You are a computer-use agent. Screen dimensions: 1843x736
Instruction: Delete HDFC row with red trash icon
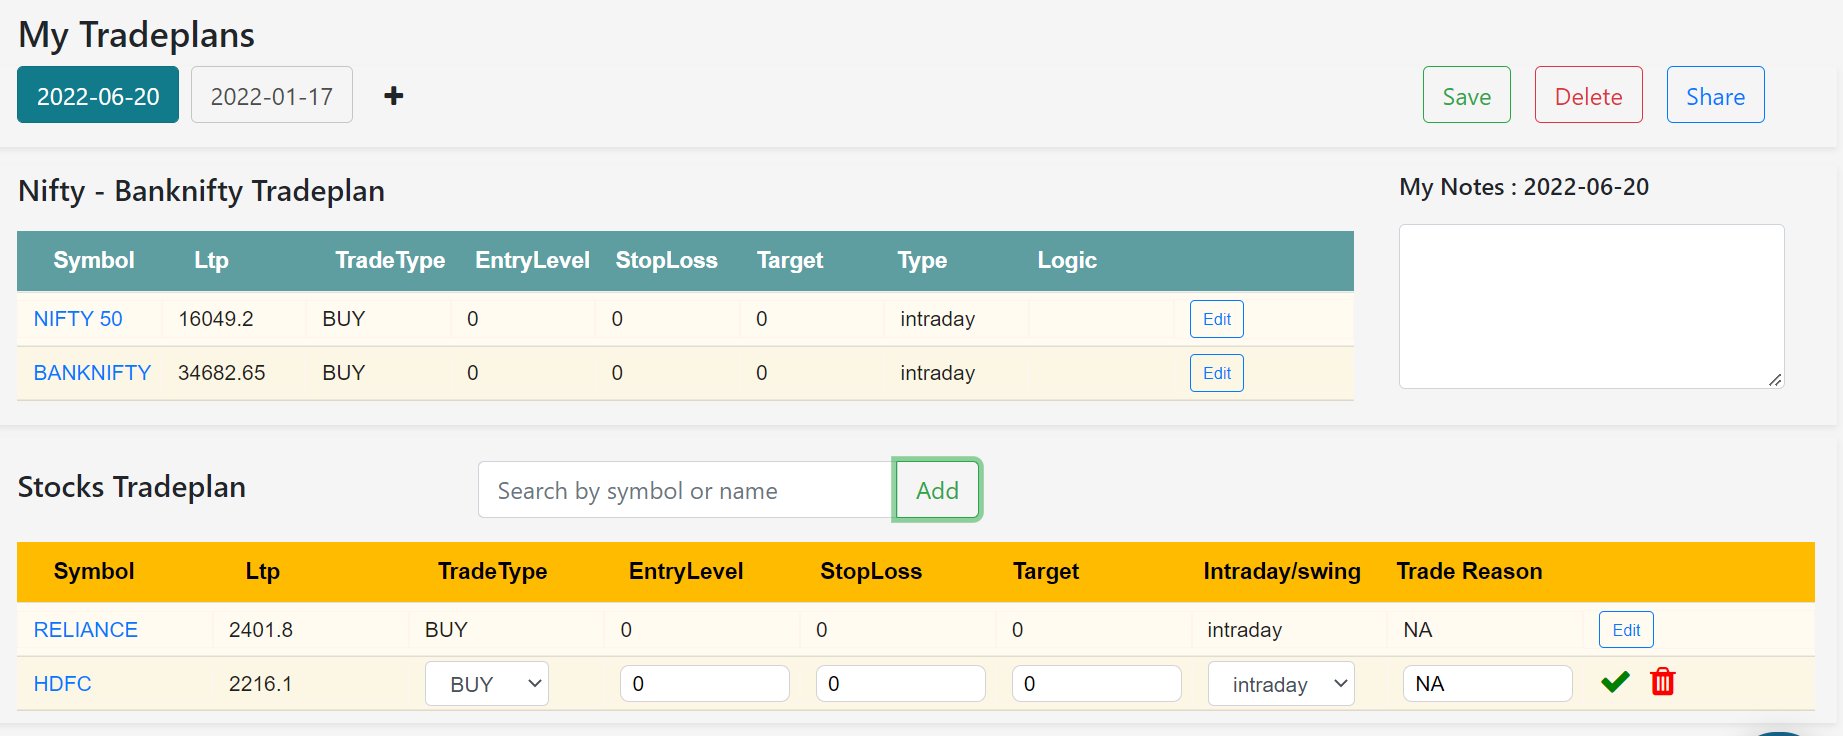pos(1663,682)
